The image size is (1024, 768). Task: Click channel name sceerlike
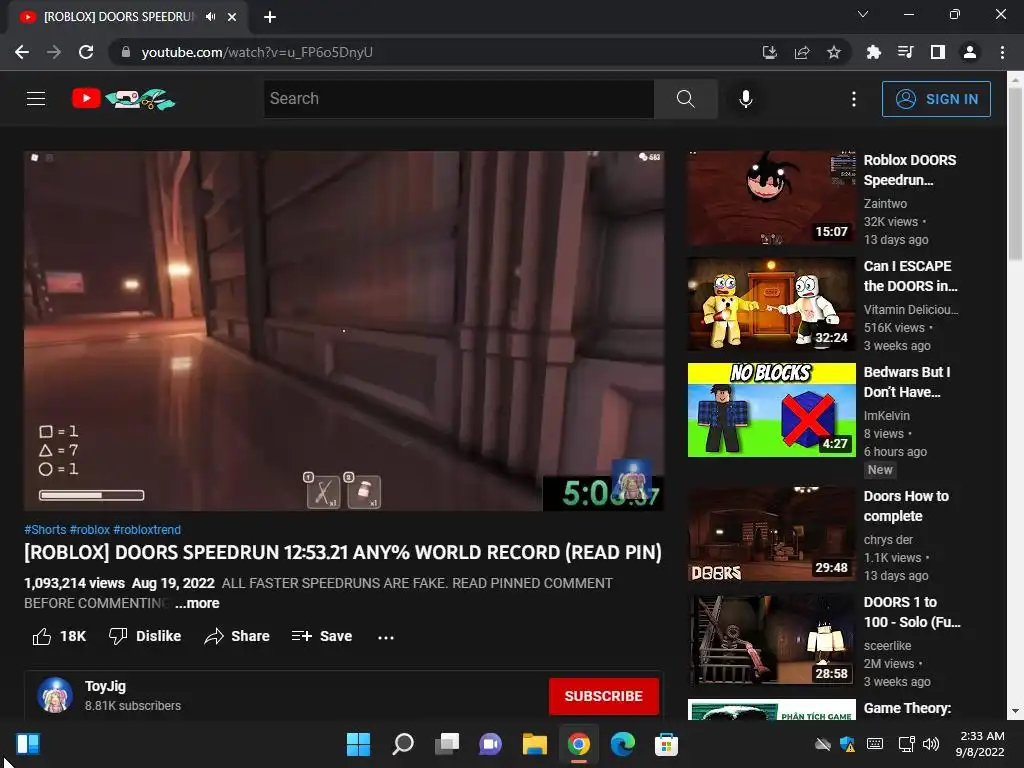(887, 645)
